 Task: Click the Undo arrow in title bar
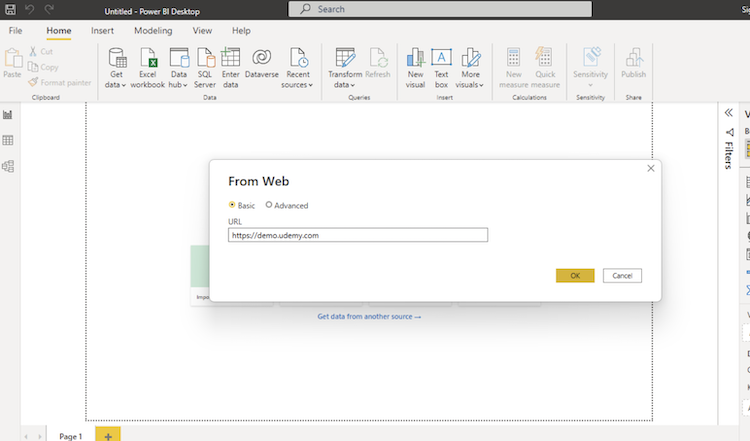click(x=30, y=9)
